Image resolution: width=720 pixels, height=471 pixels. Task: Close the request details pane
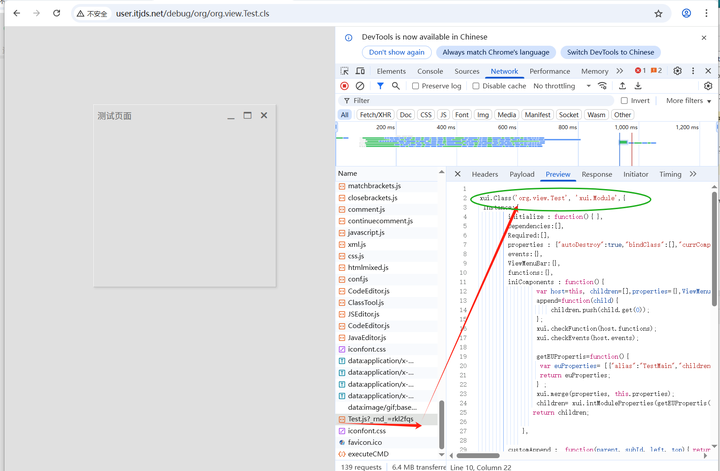tap(457, 174)
